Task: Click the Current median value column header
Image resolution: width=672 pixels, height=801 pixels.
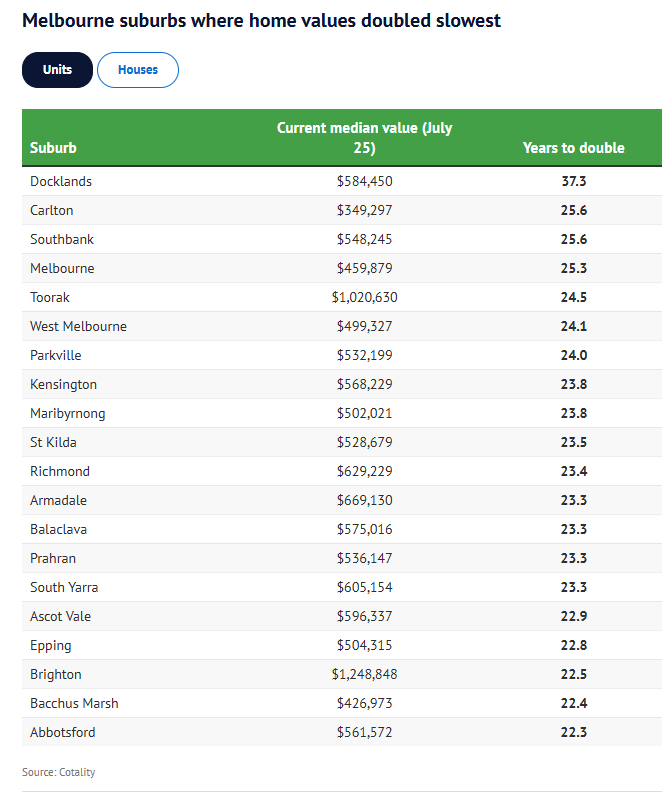Action: 364,138
